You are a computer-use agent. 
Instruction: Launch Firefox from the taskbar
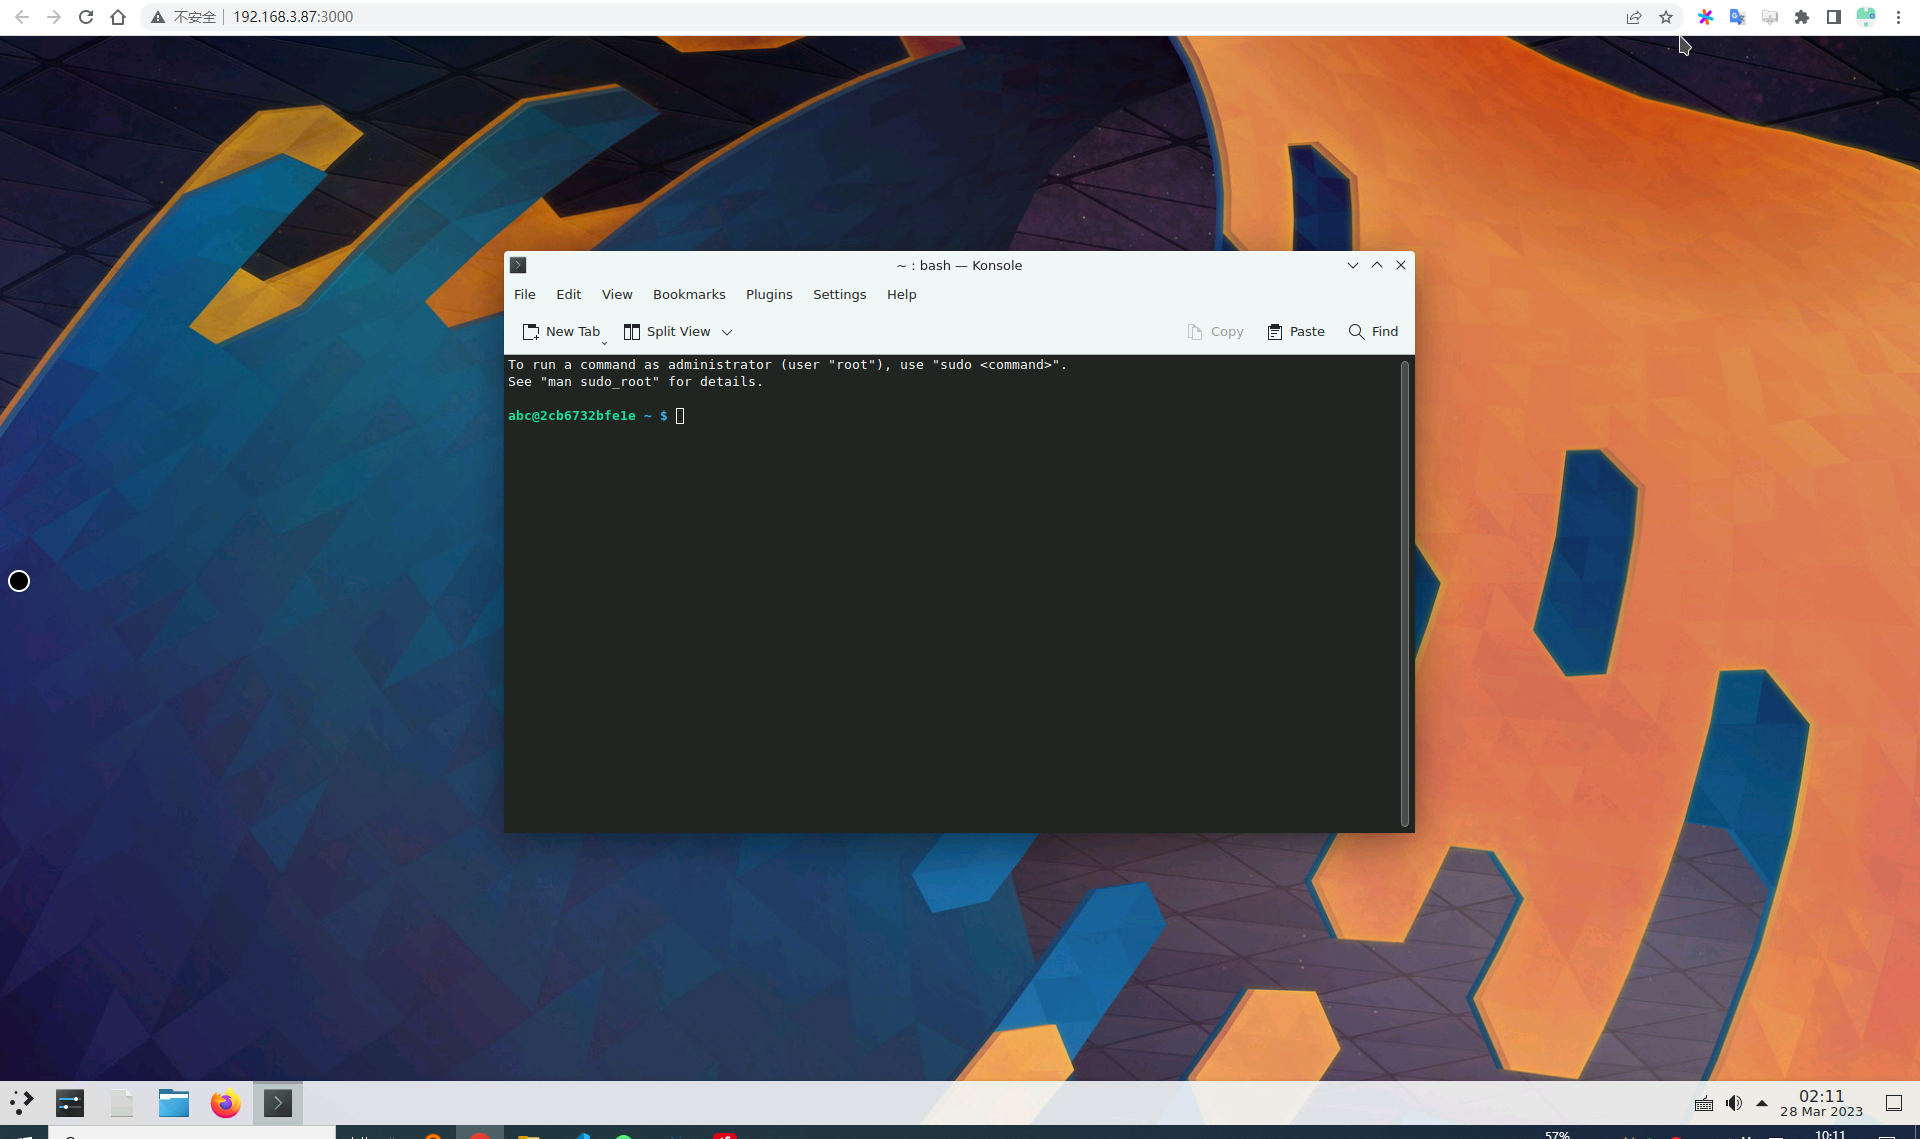pos(226,1103)
